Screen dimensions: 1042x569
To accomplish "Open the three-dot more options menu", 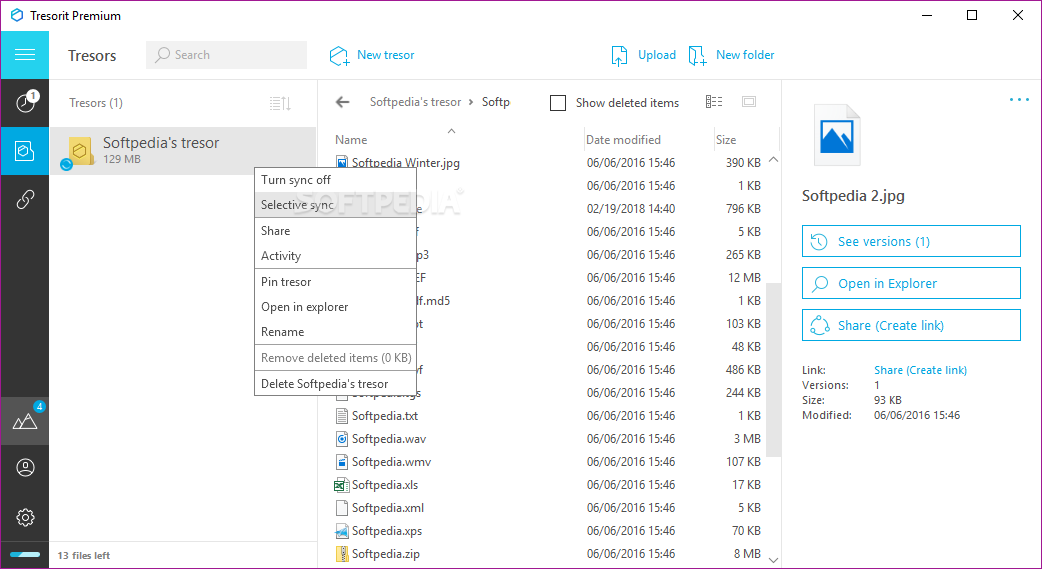I will [x=1019, y=100].
